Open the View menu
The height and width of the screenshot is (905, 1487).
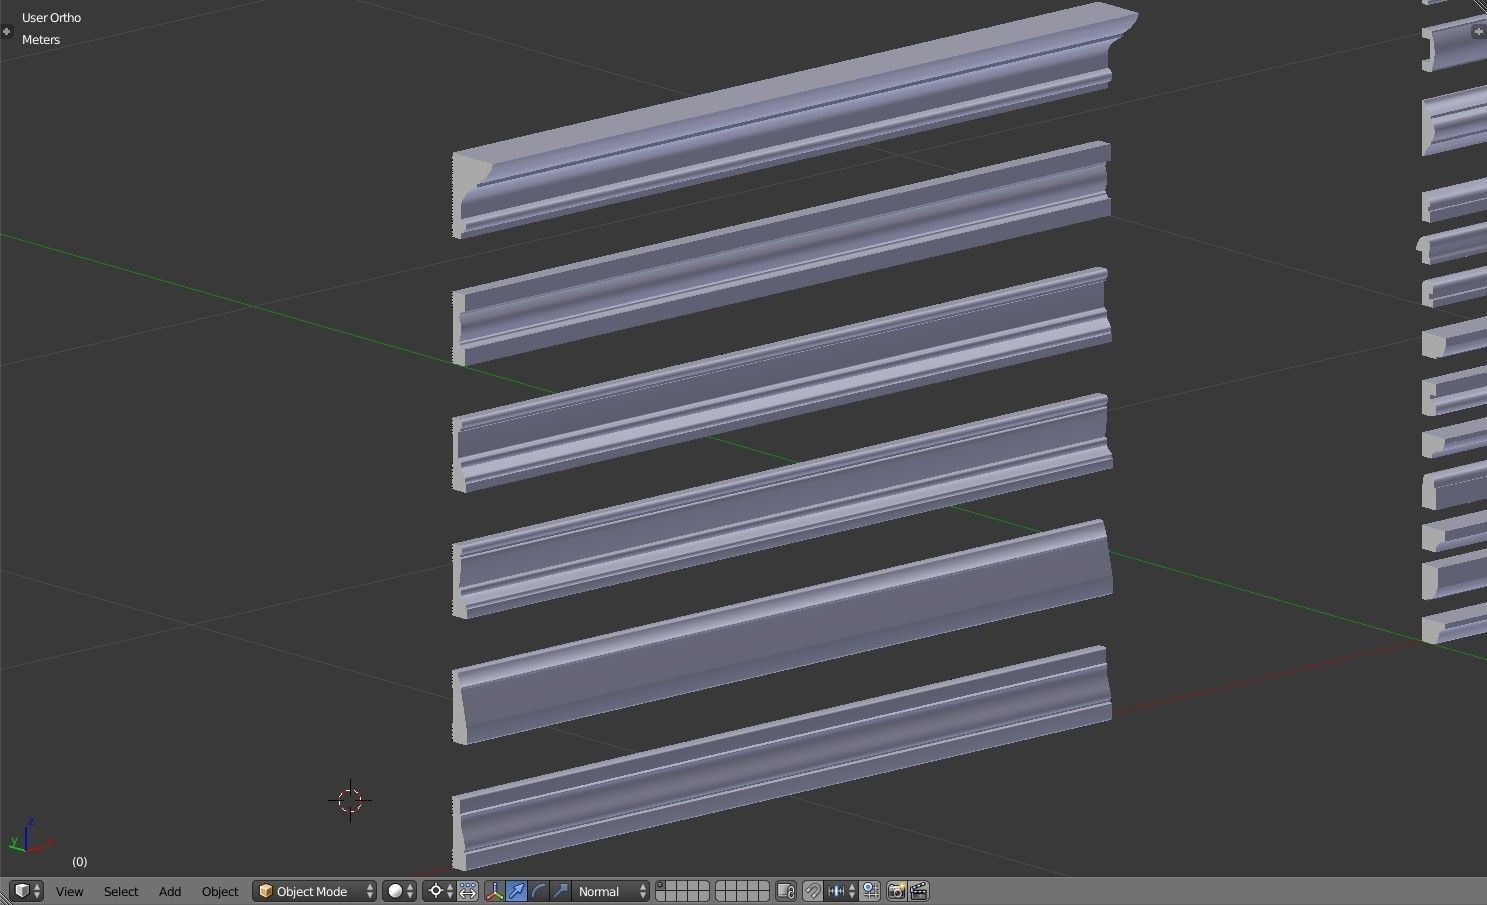tap(69, 891)
